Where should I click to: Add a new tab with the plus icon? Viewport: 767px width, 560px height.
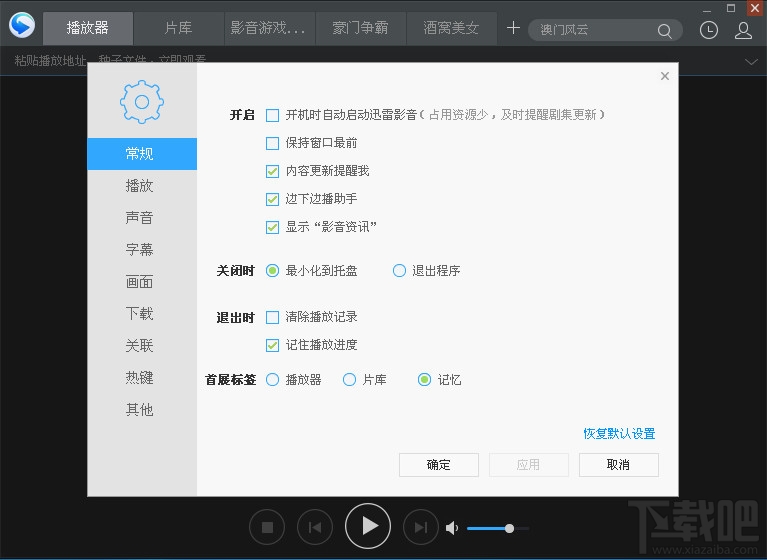[513, 28]
